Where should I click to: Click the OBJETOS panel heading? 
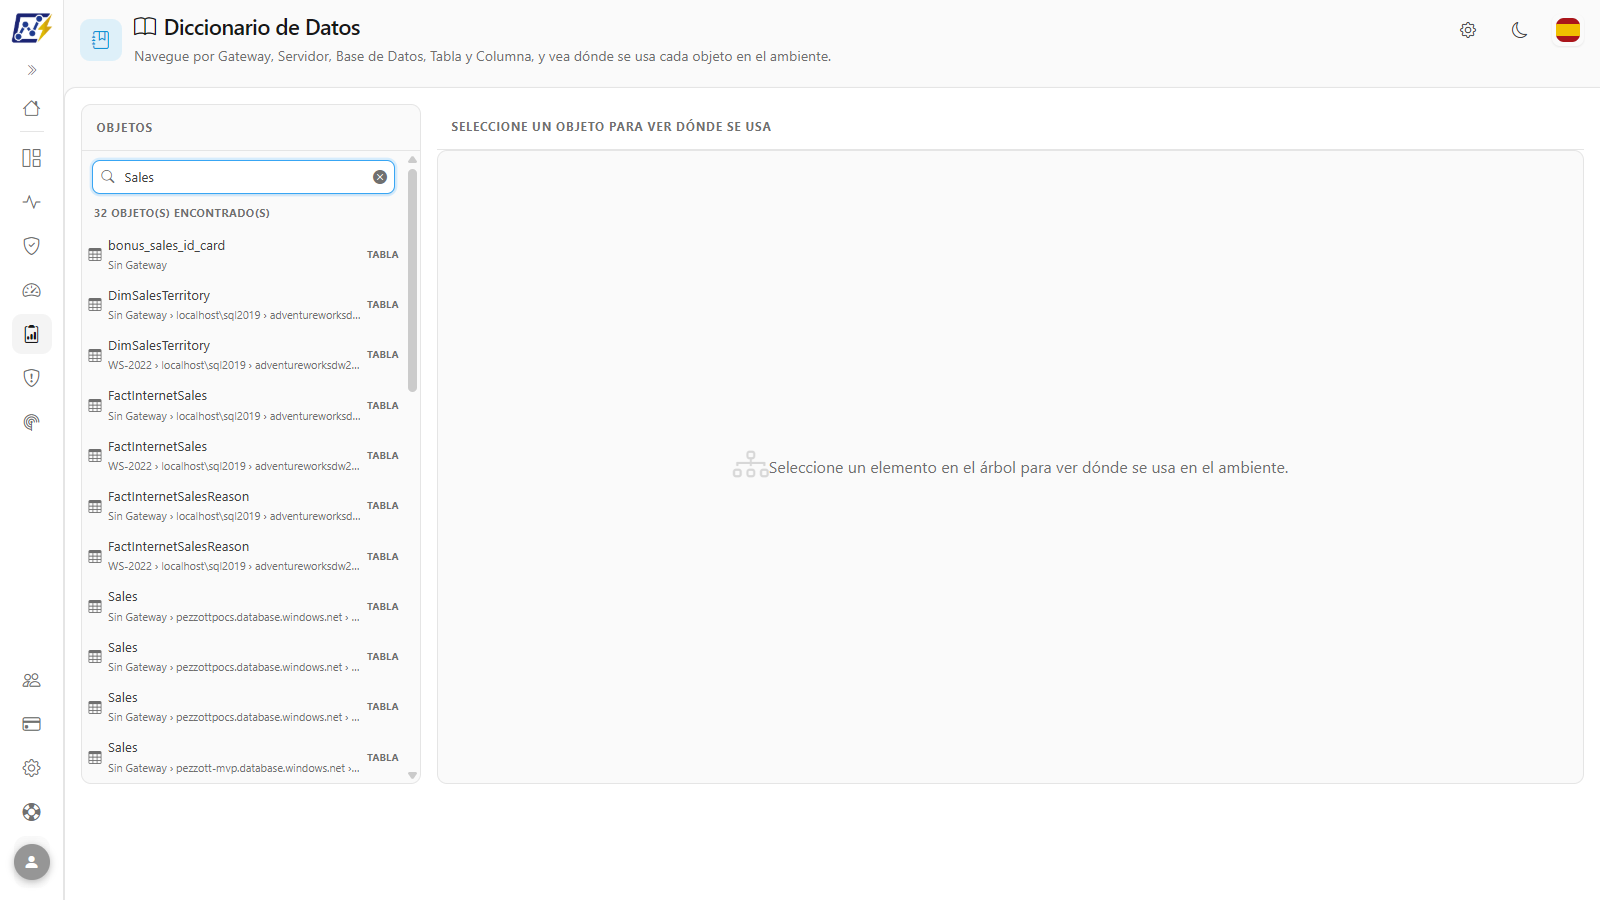pyautogui.click(x=125, y=128)
